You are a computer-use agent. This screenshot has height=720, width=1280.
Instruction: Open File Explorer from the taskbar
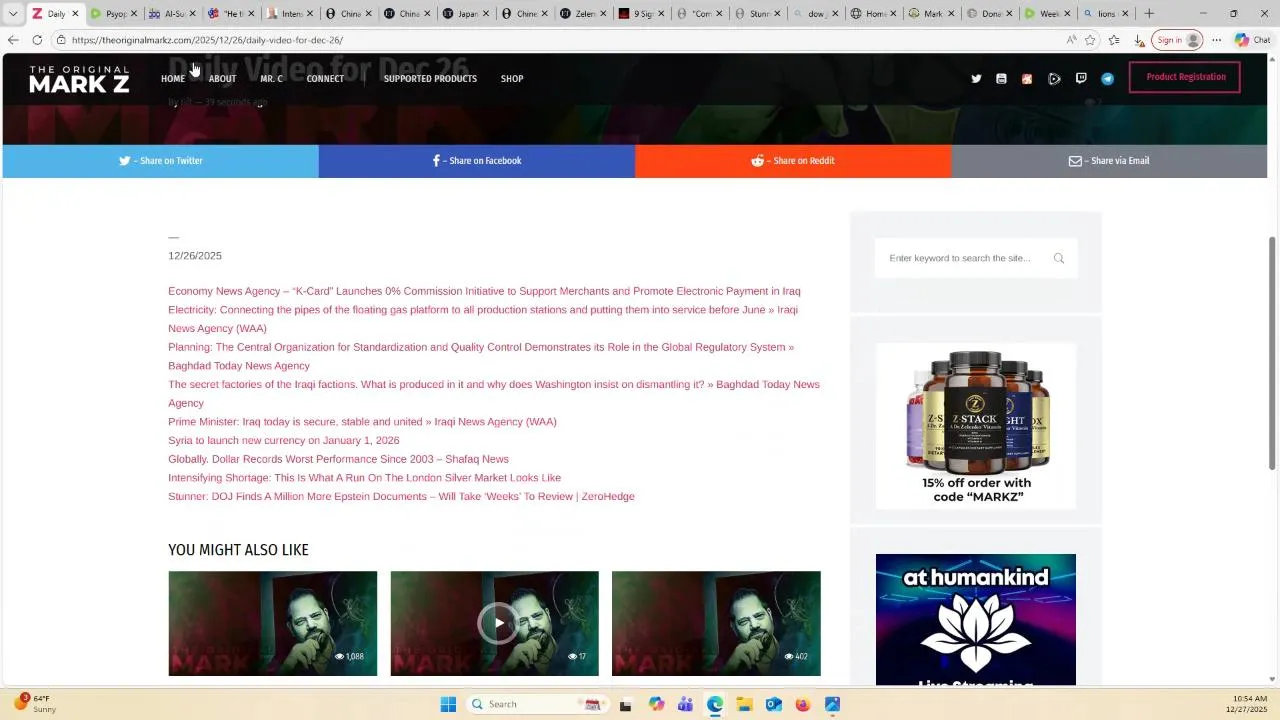(744, 704)
